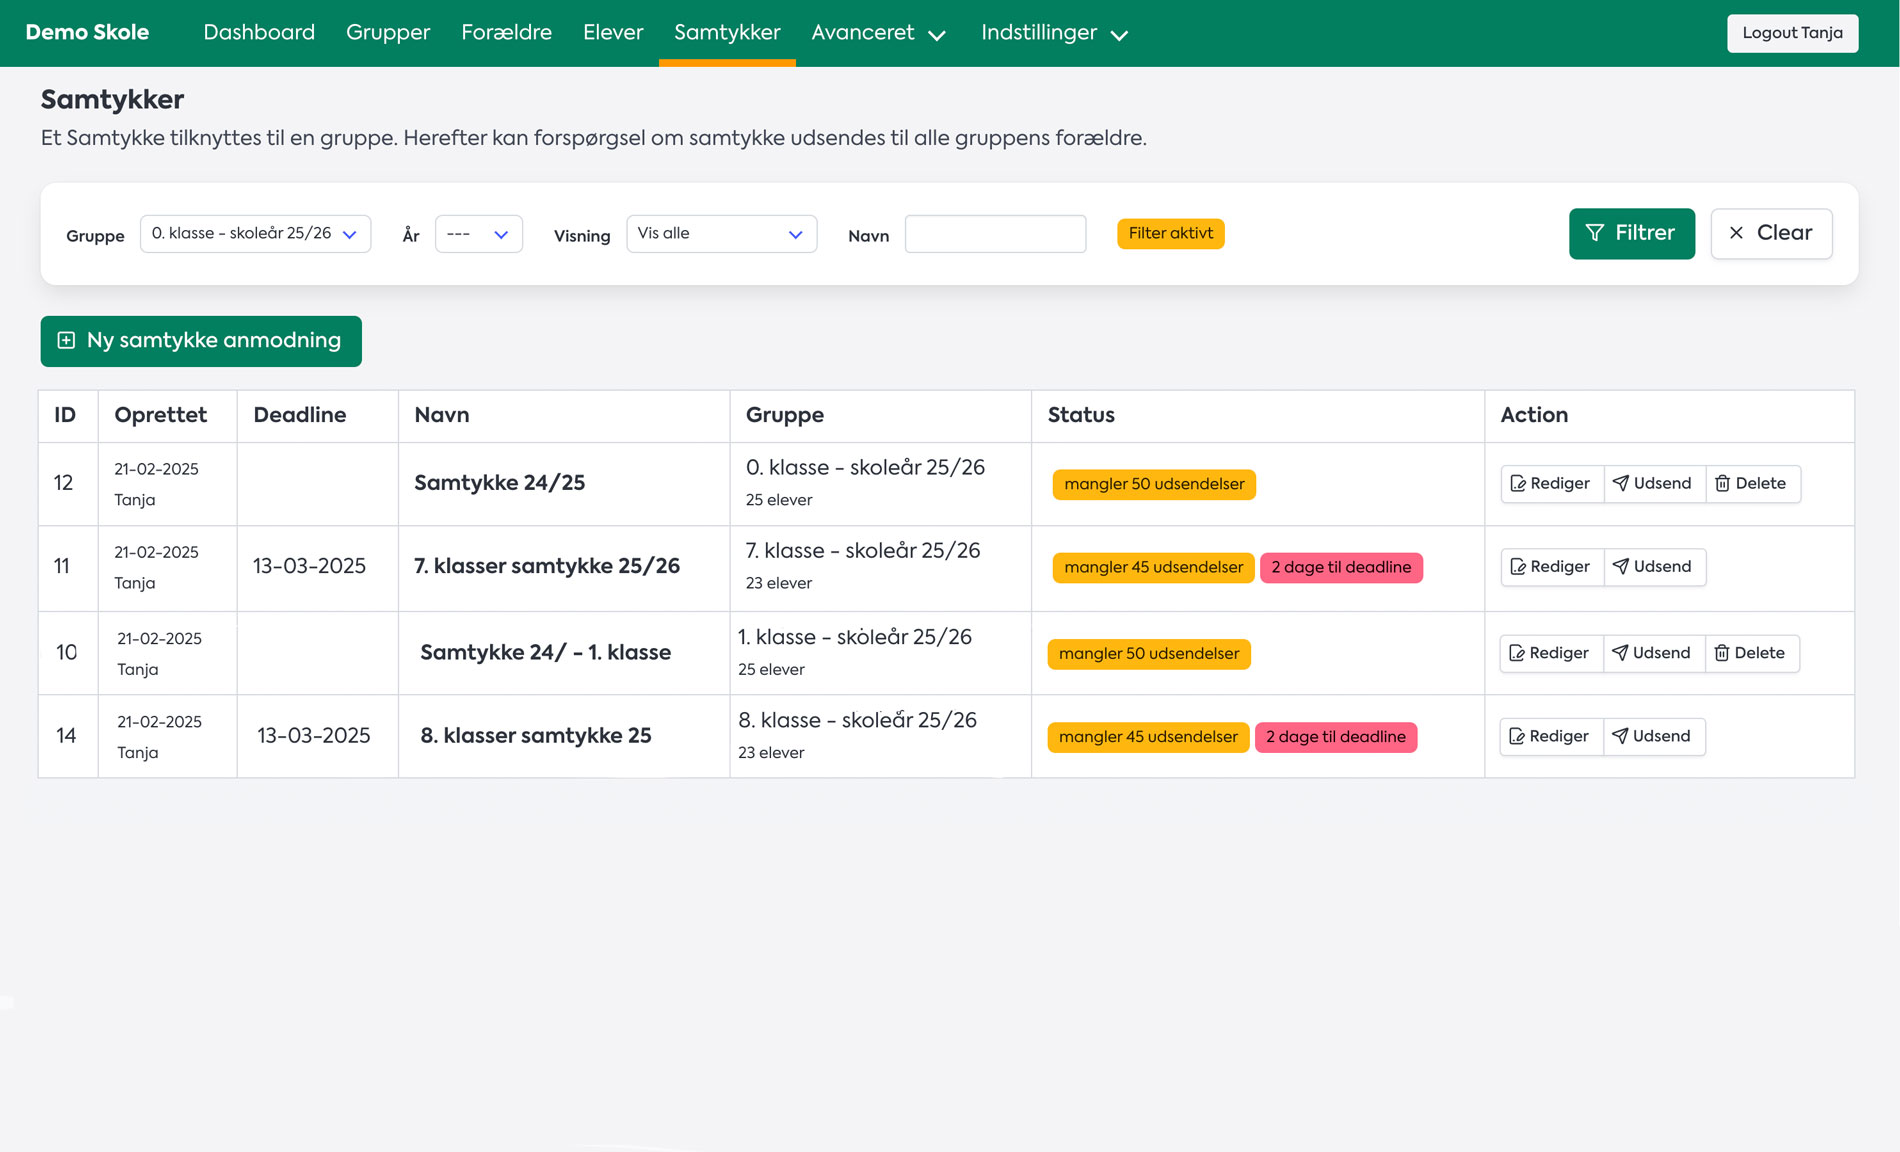Open Elever in the top navigation

[613, 33]
